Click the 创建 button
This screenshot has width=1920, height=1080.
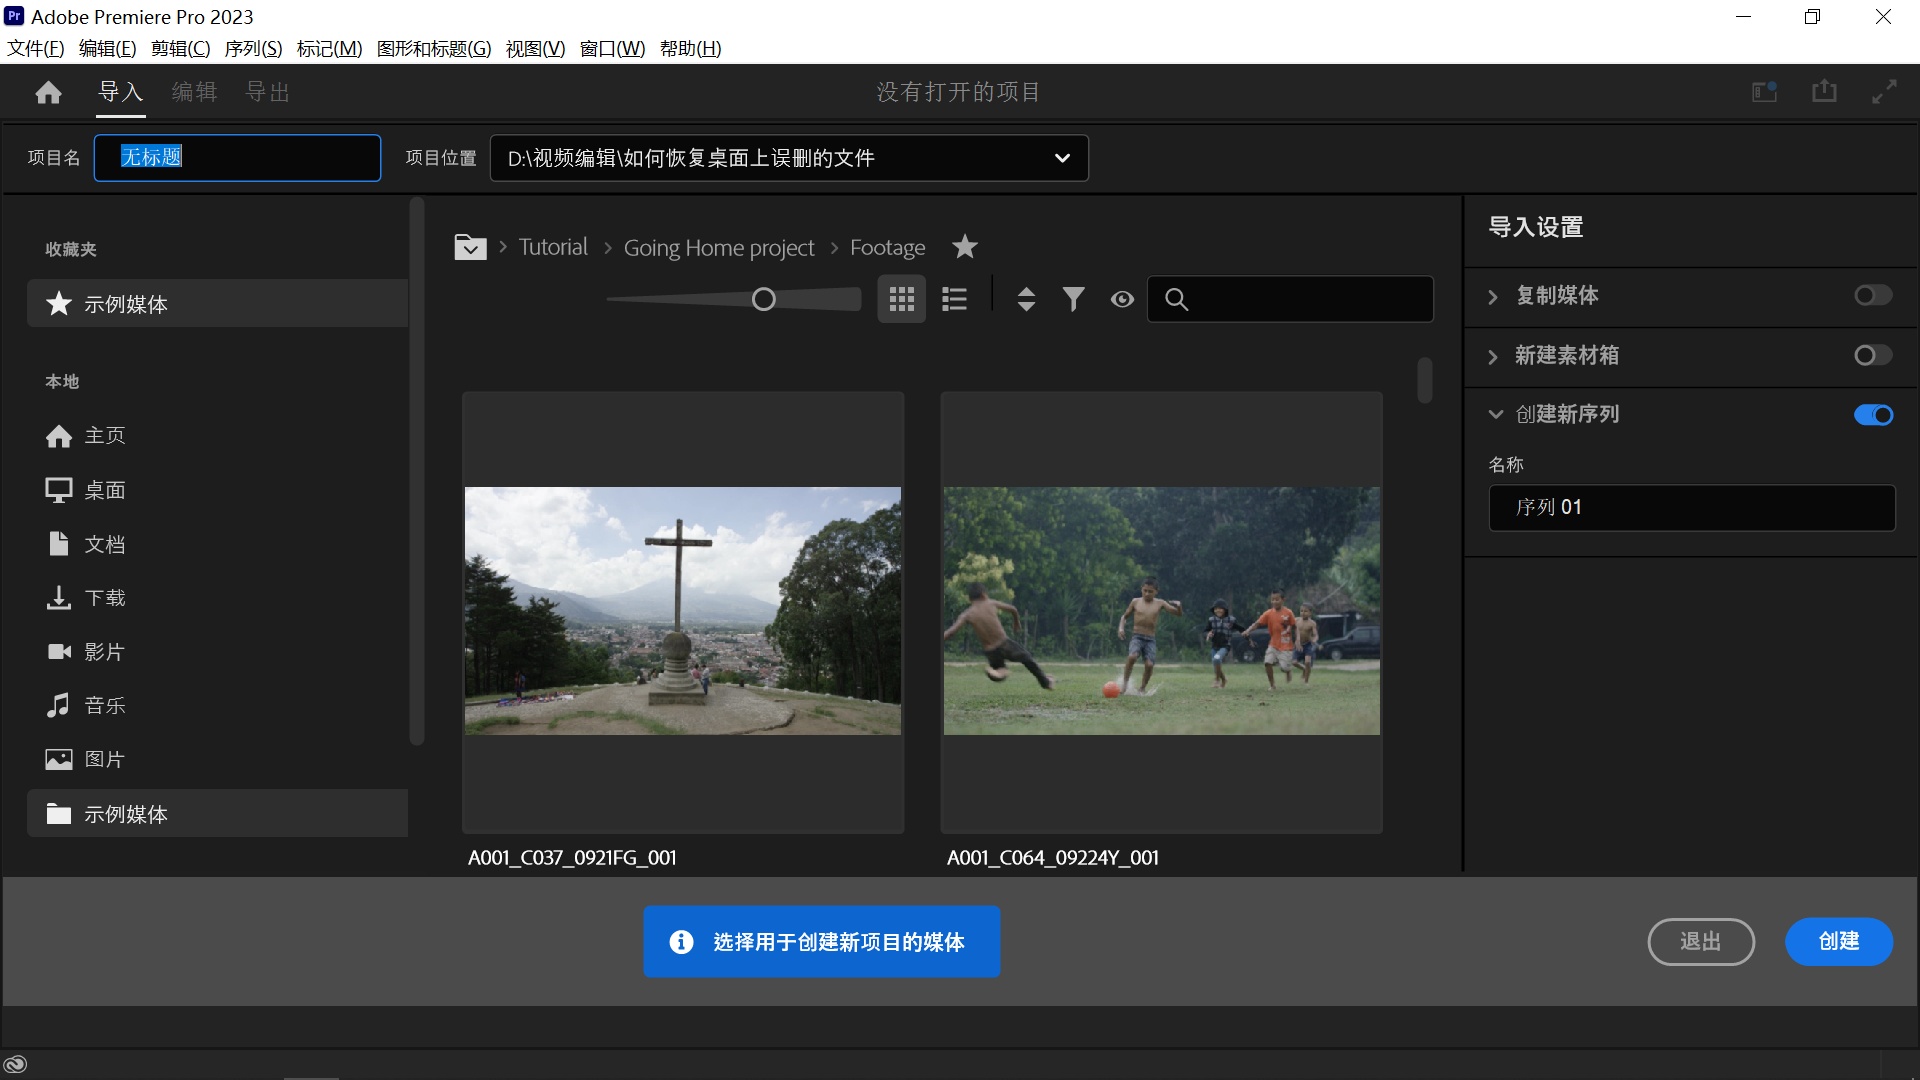point(1840,942)
